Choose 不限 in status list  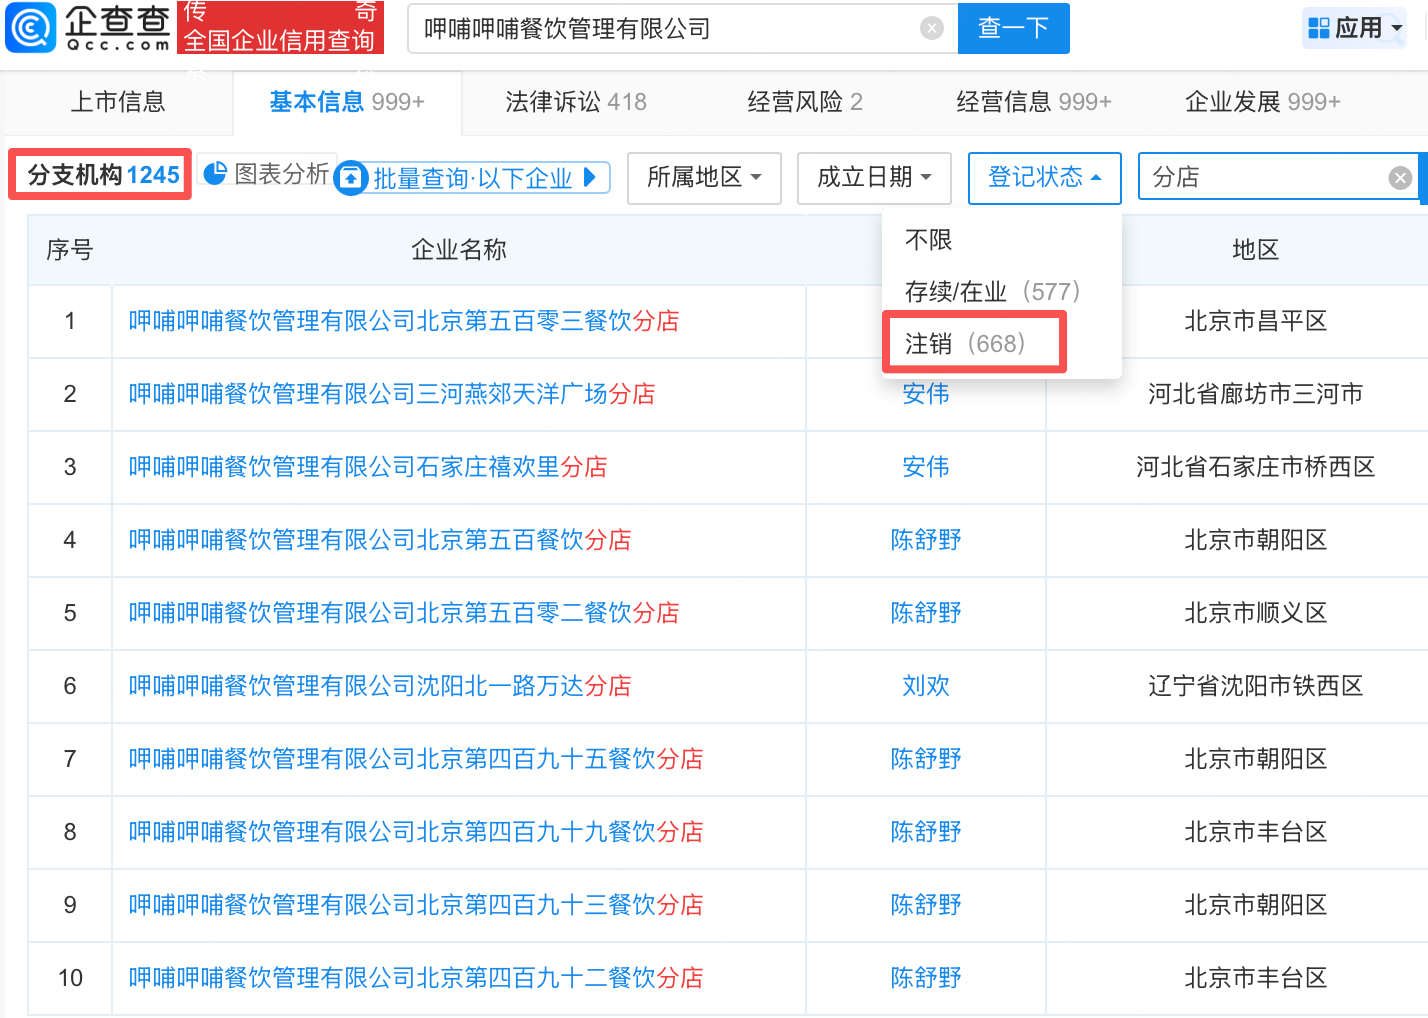(x=928, y=240)
